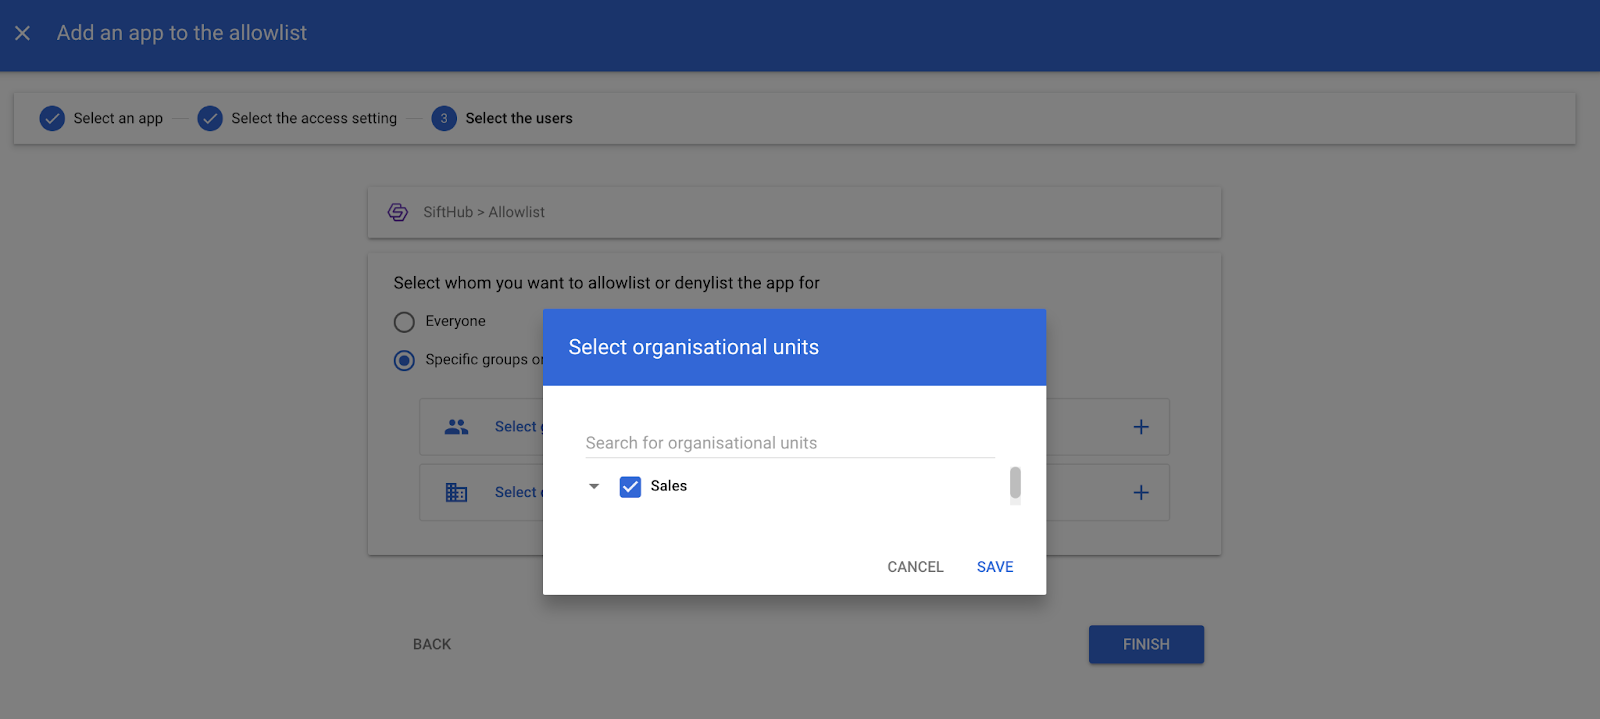Image resolution: width=1600 pixels, height=719 pixels.
Task: Click the access setting step checkmark icon
Action: [x=210, y=118]
